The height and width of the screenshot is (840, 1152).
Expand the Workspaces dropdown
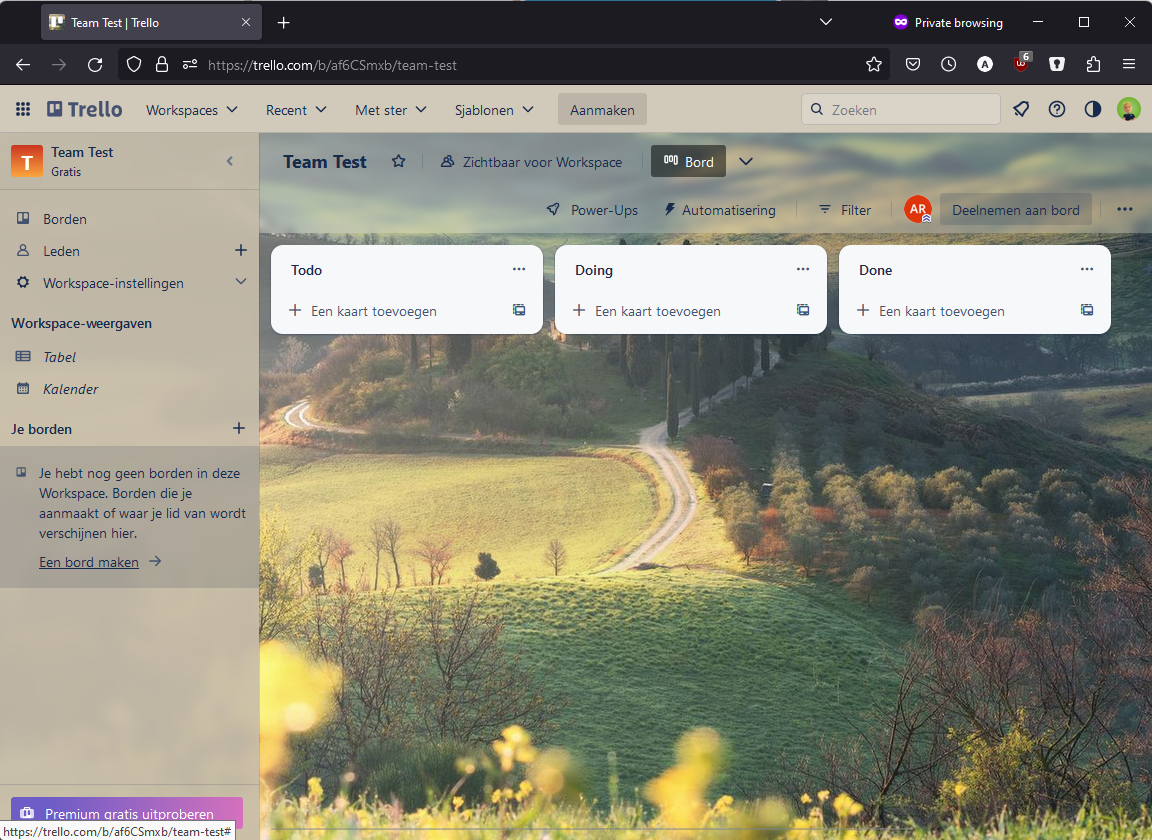coord(192,110)
